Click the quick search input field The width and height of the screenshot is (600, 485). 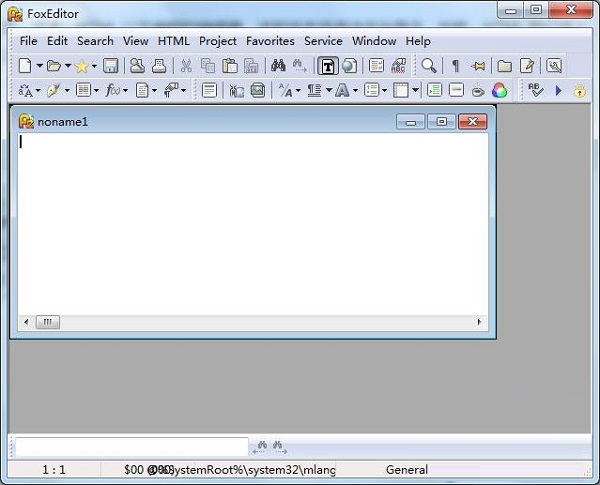[132, 447]
